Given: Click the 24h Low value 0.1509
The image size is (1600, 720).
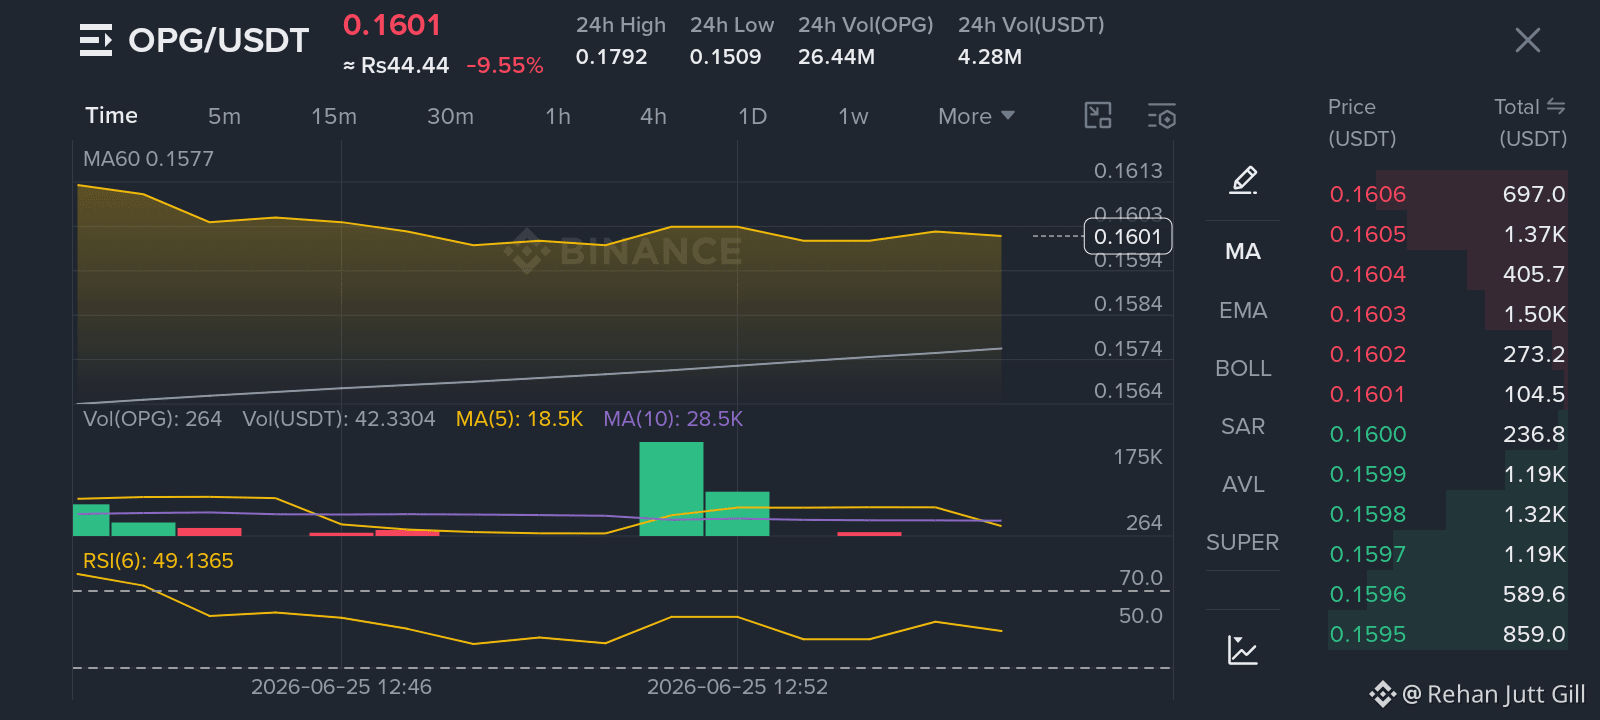Looking at the screenshot, I should [726, 57].
